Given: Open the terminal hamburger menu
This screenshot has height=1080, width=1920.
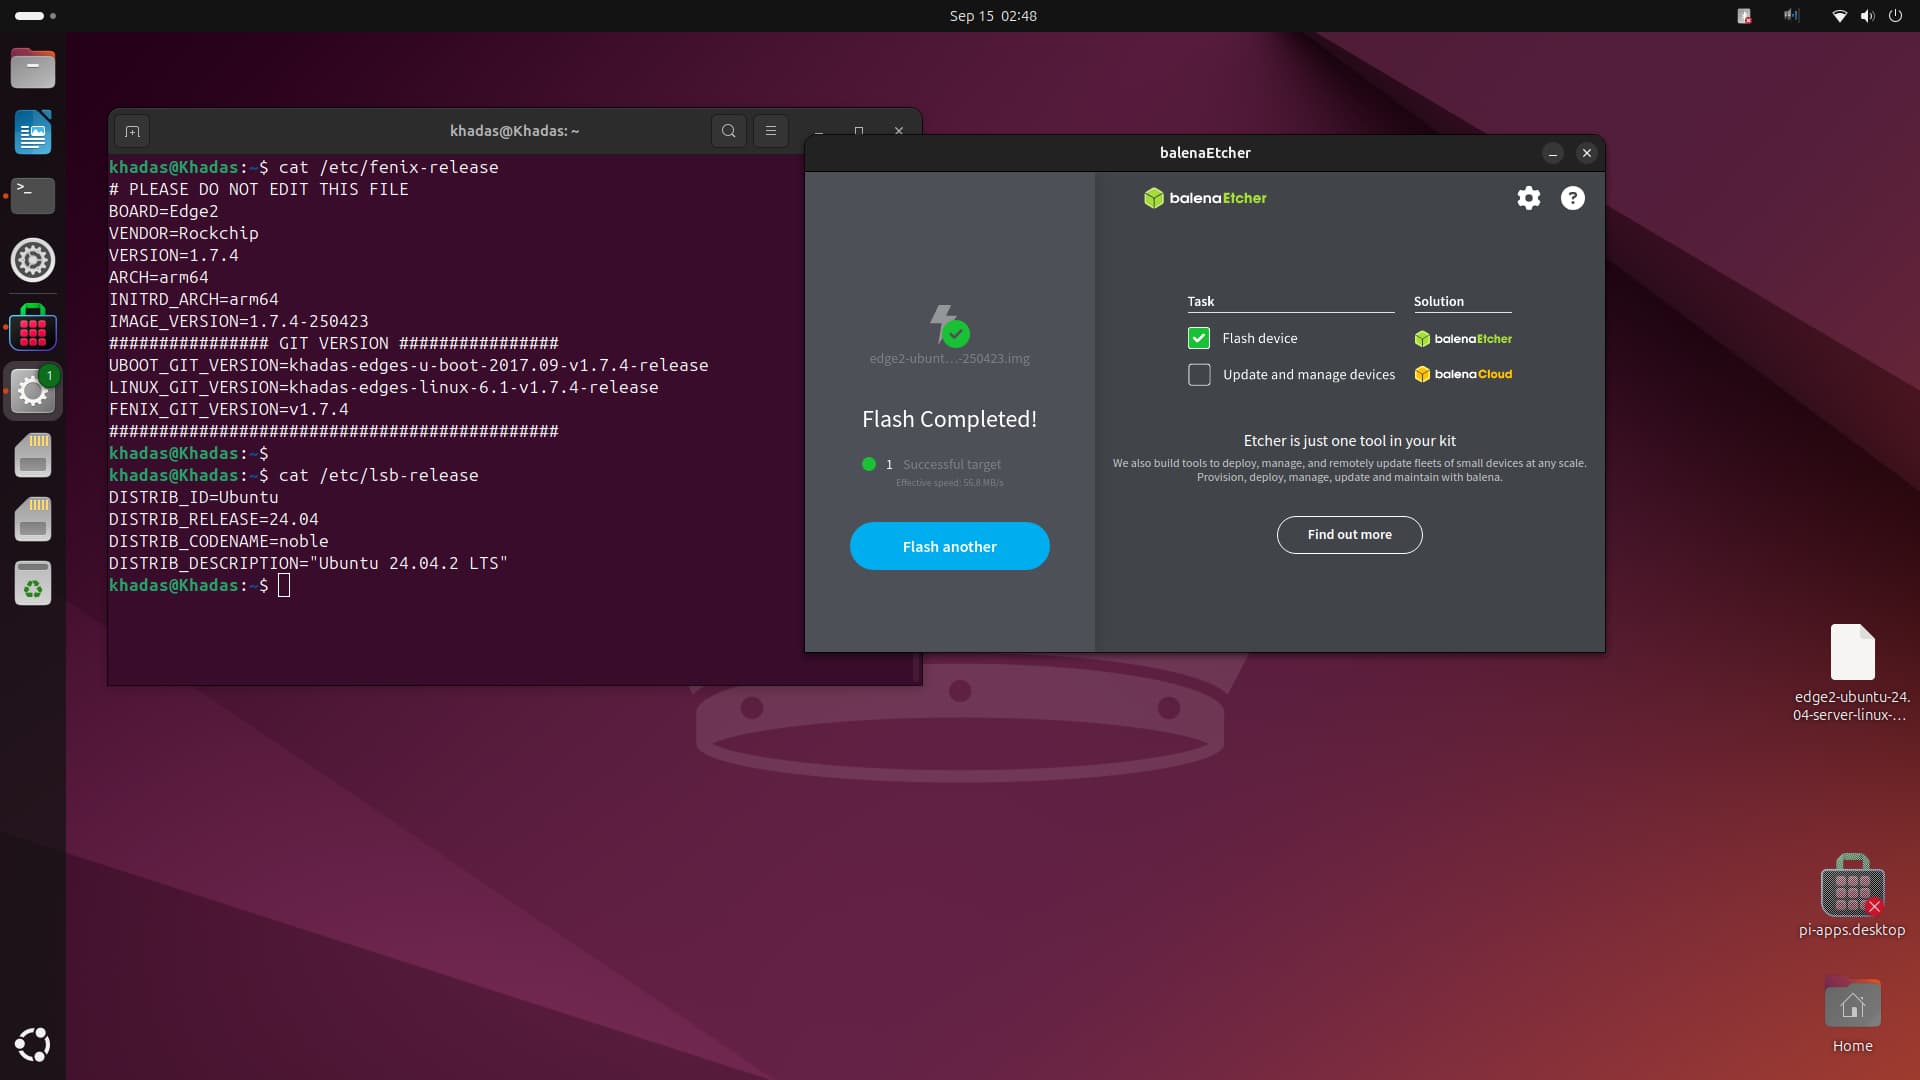Looking at the screenshot, I should 770,131.
